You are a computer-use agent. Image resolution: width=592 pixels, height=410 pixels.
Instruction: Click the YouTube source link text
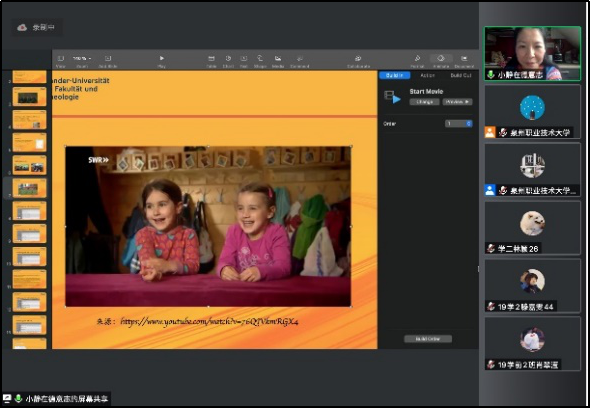tap(209, 322)
